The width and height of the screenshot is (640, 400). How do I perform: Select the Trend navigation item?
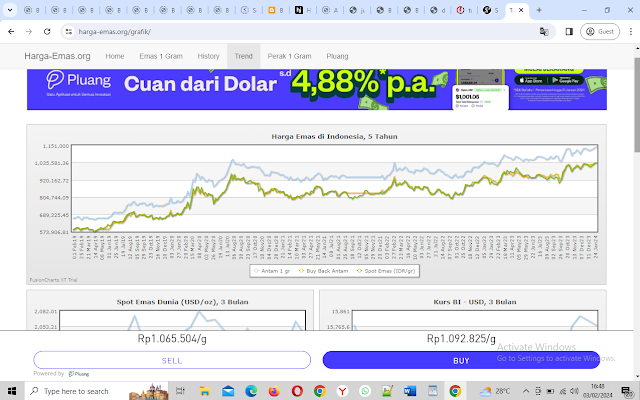coord(243,56)
